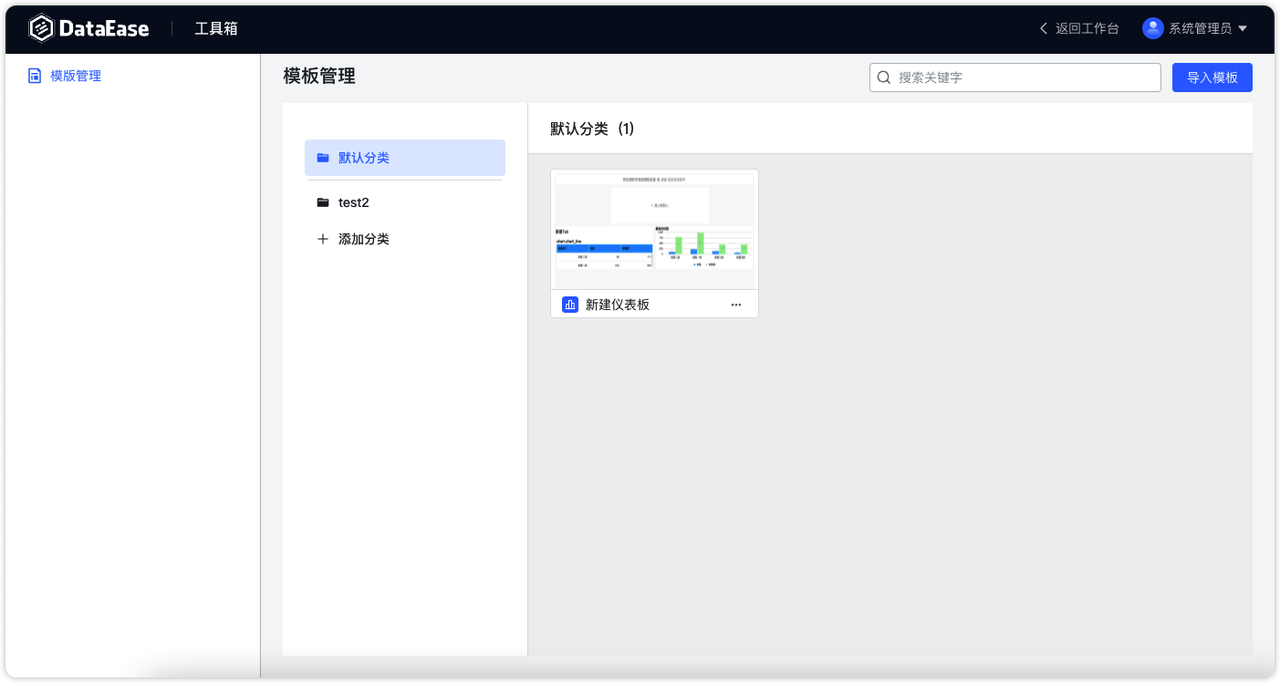1280x683 pixels.
Task: Click the 默认分类 (1) heading
Action: click(x=592, y=129)
